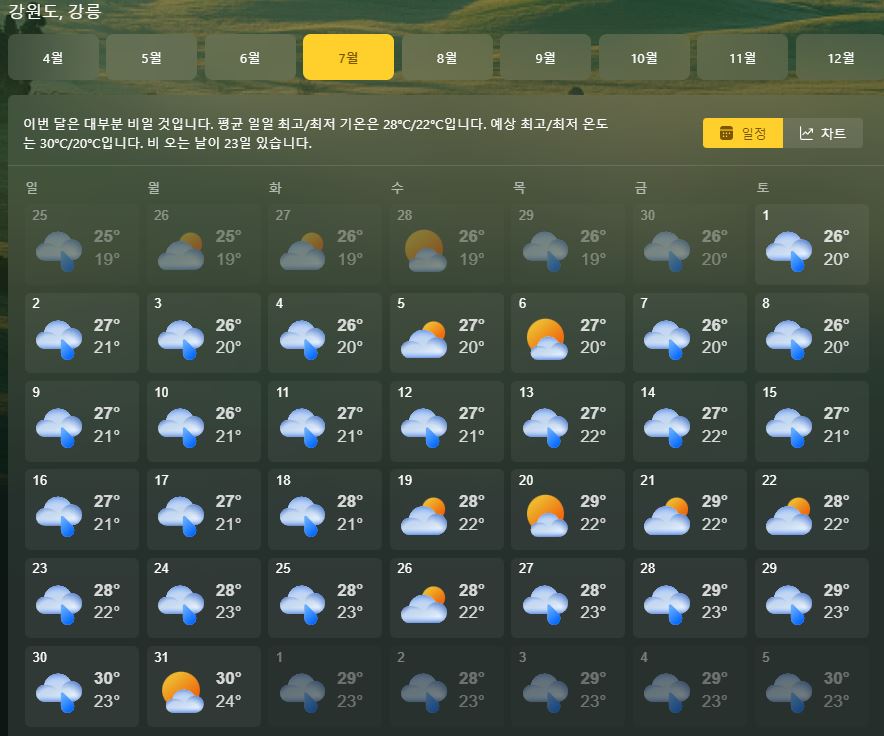884x736 pixels.
Task: Click the rain icon on day 9
Action: coord(59,428)
